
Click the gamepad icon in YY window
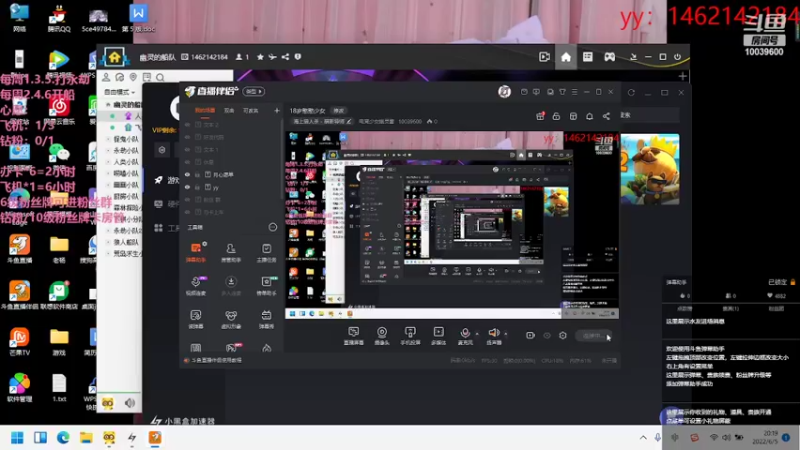pos(610,57)
